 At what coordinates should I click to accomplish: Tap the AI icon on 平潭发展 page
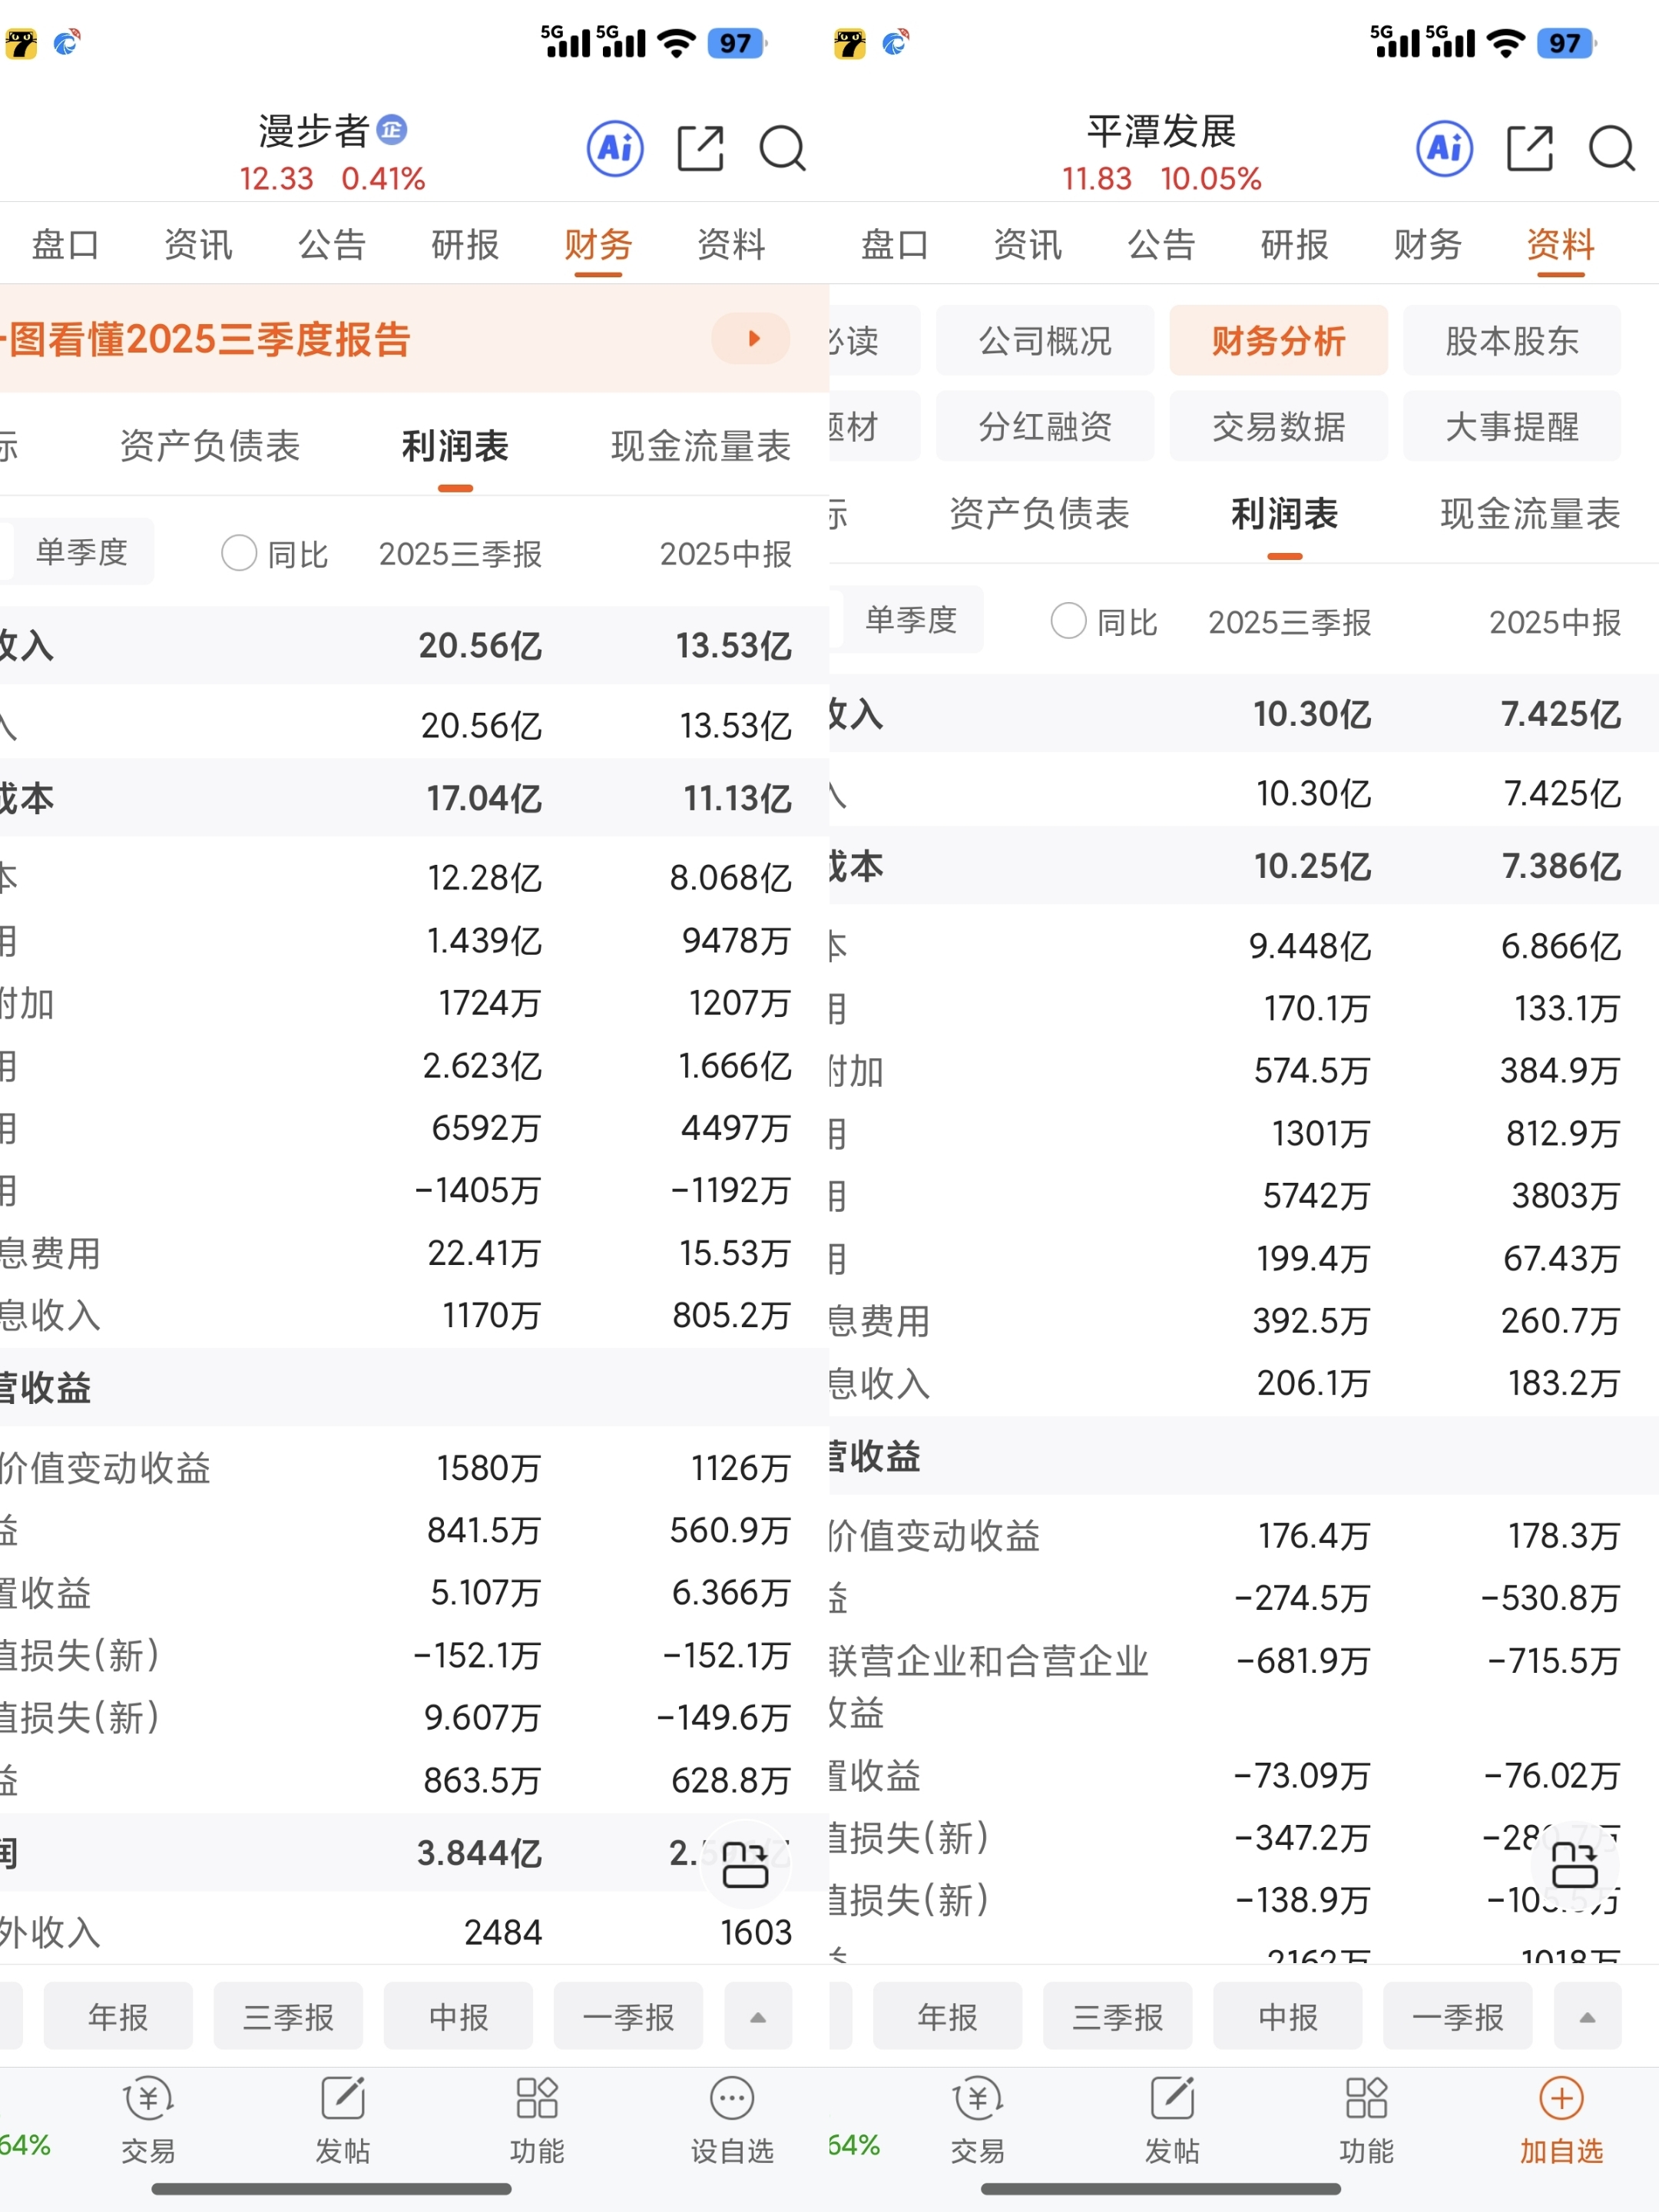point(1444,149)
